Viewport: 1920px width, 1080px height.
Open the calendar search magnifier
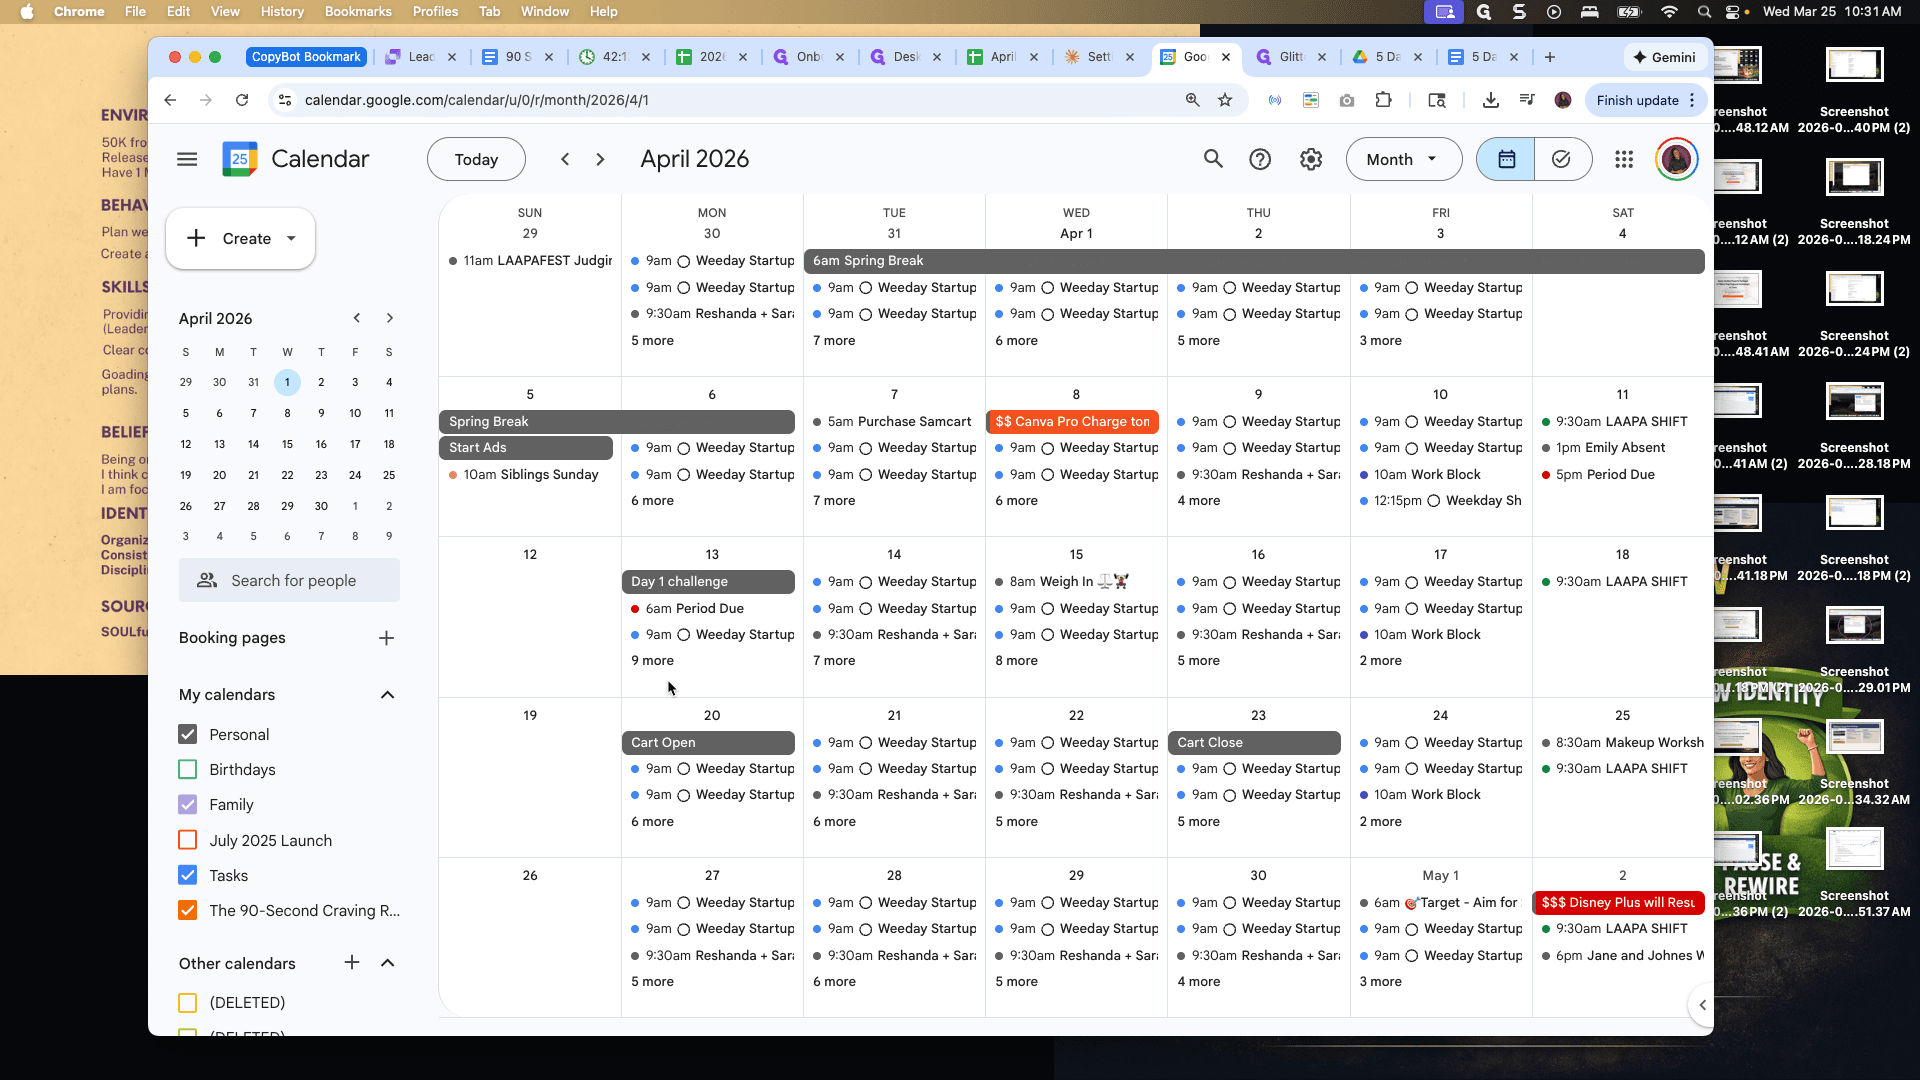1213,159
